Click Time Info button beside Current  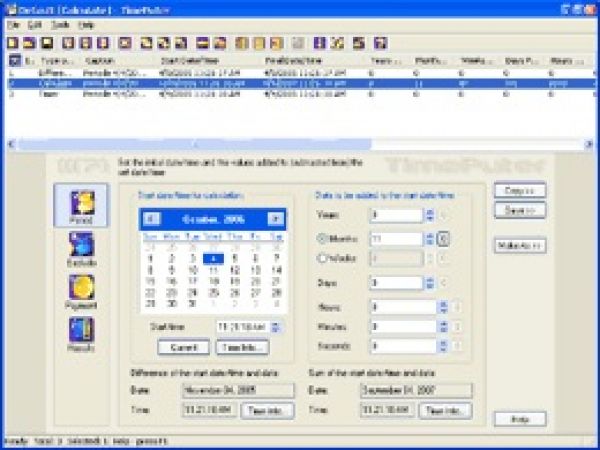coord(243,347)
